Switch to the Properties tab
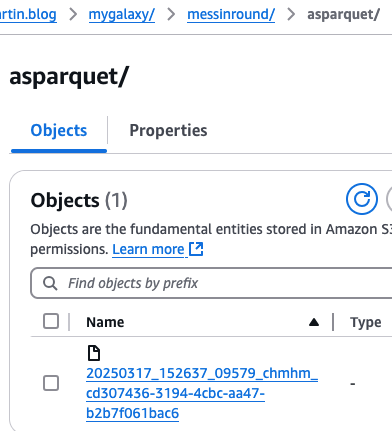 pyautogui.click(x=168, y=130)
